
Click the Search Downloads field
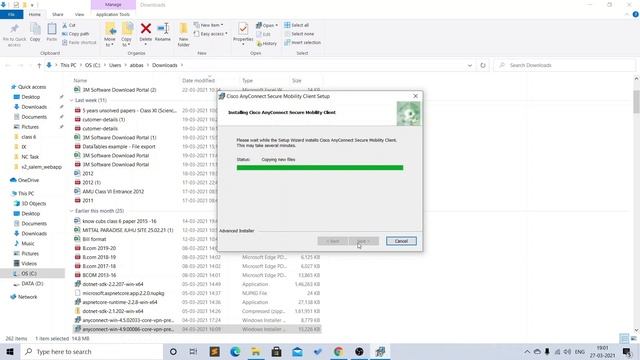coord(564,65)
